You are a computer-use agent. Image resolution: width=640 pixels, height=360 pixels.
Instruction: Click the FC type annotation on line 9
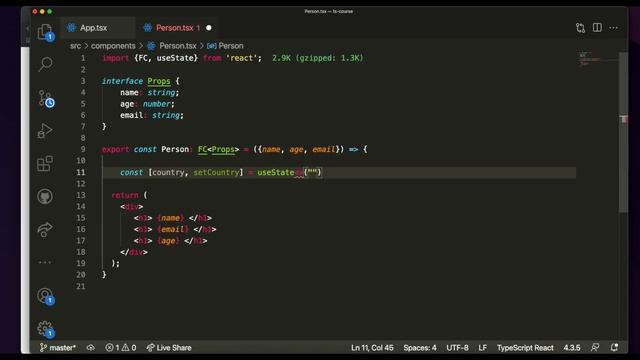(x=202, y=149)
